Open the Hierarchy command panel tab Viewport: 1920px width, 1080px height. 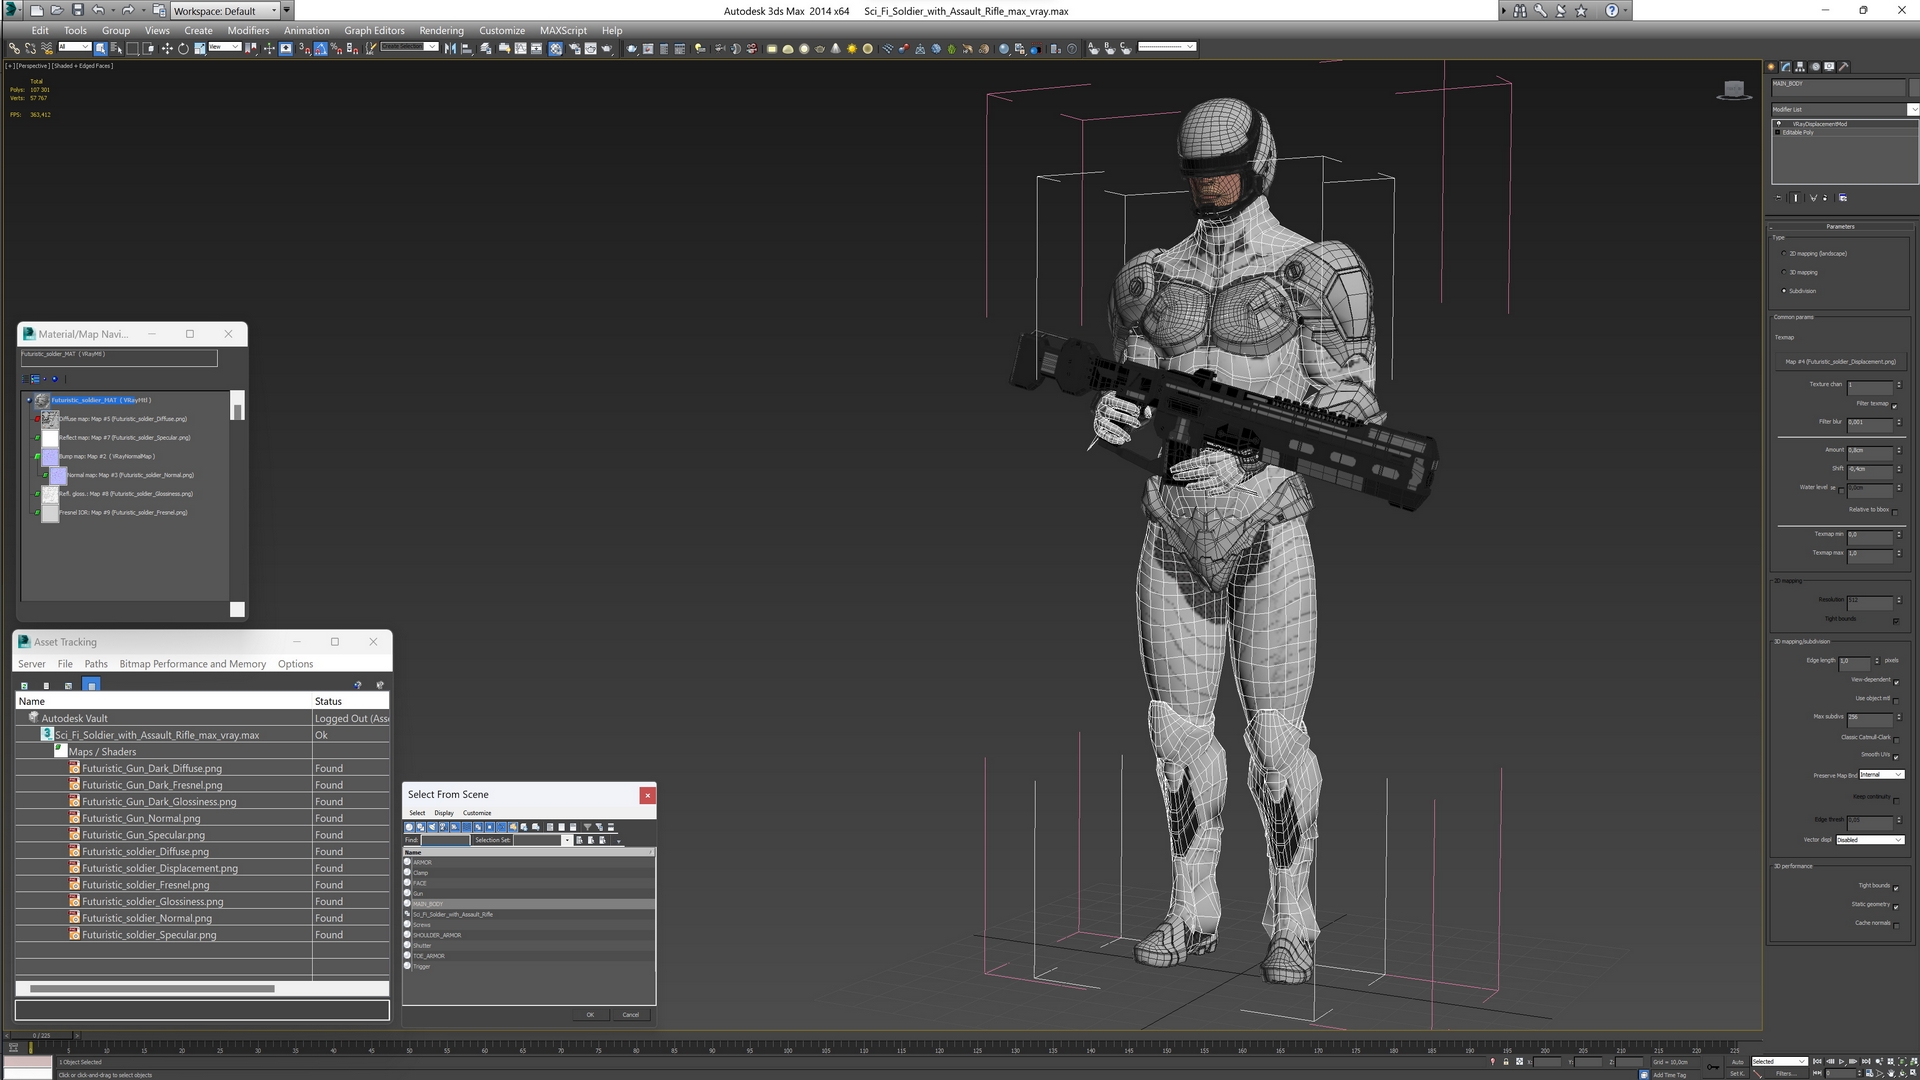1801,67
